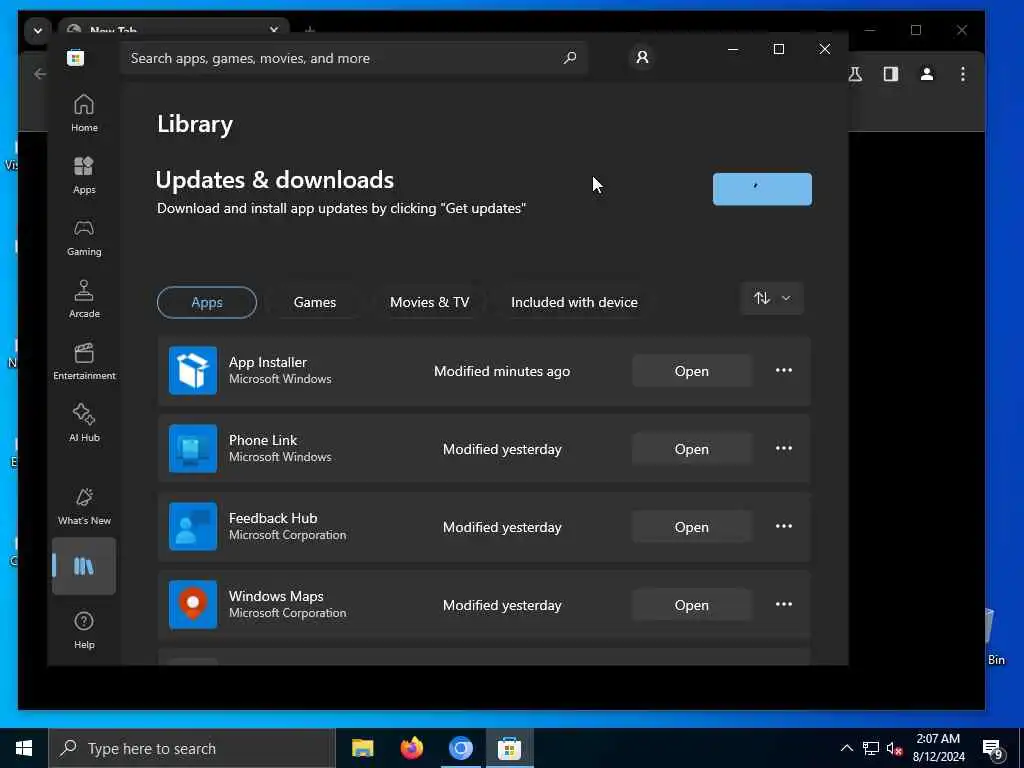The height and width of the screenshot is (768, 1024).
Task: Click the App Installer name text
Action: [268, 362]
